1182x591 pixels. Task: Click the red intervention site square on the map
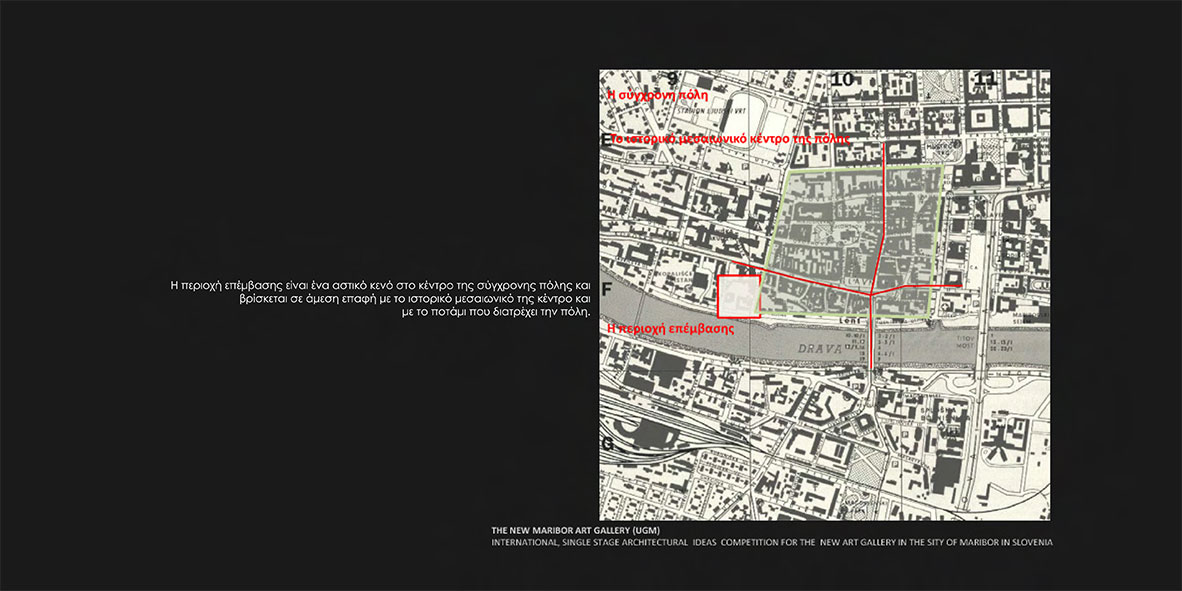click(x=739, y=297)
